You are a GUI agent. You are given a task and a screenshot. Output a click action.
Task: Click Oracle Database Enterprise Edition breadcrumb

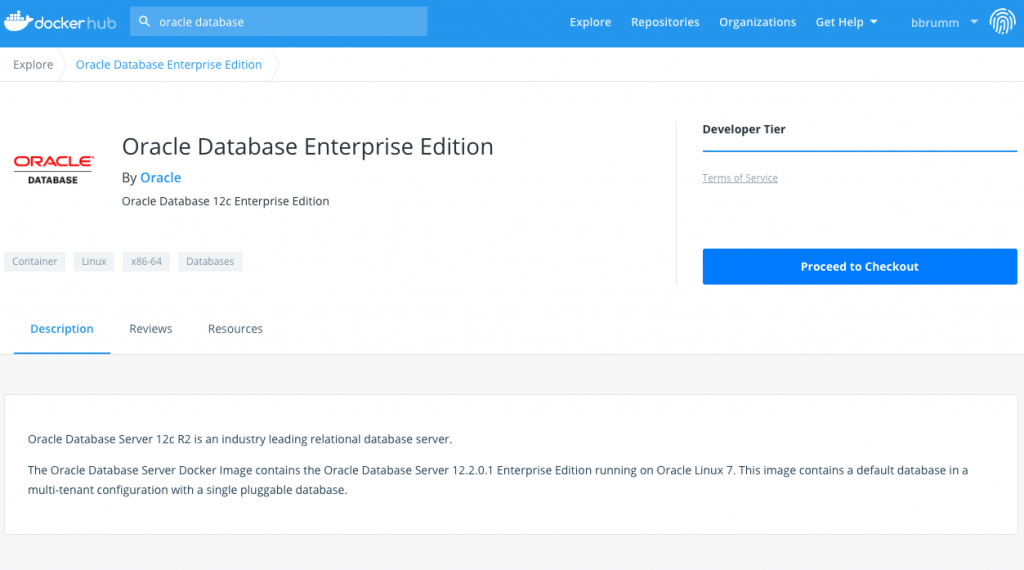click(x=169, y=65)
